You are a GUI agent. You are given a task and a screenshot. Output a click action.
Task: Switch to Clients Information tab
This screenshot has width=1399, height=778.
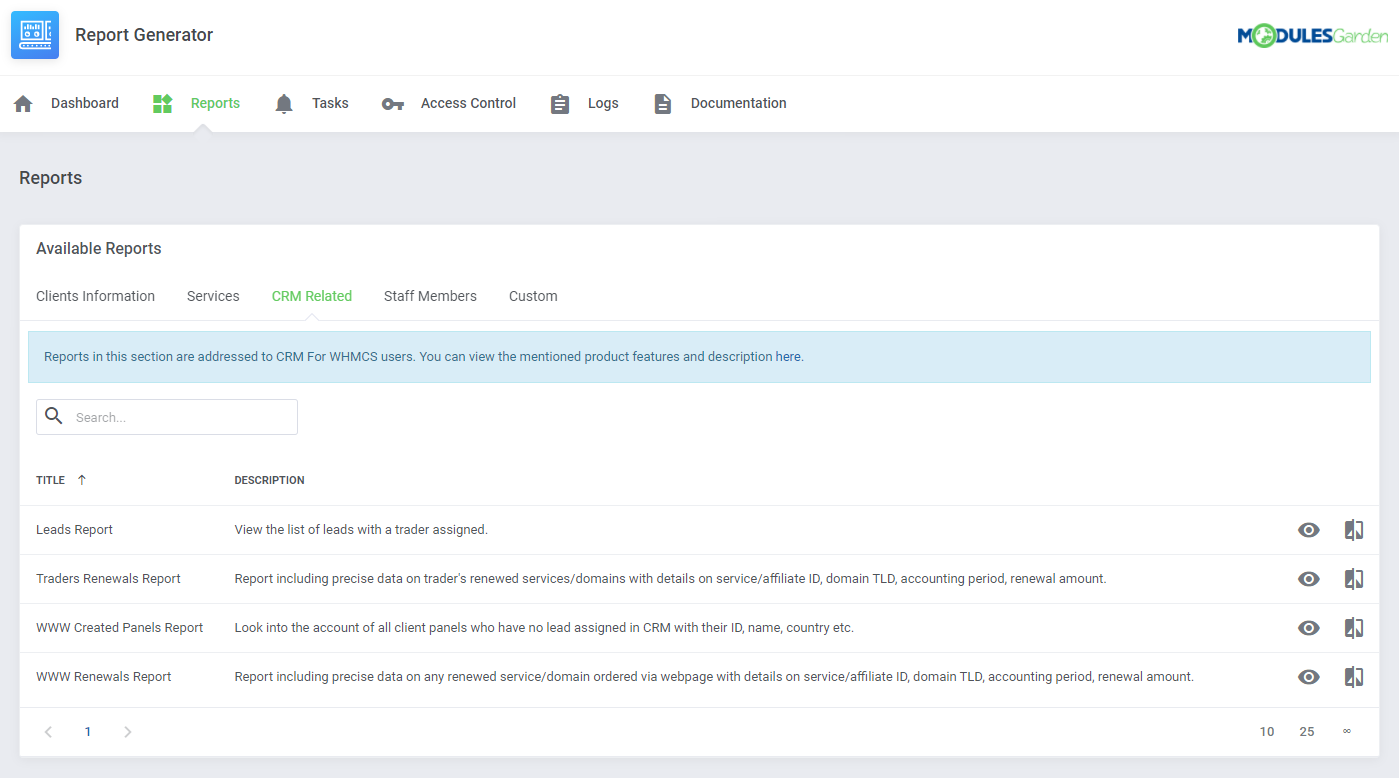point(95,296)
